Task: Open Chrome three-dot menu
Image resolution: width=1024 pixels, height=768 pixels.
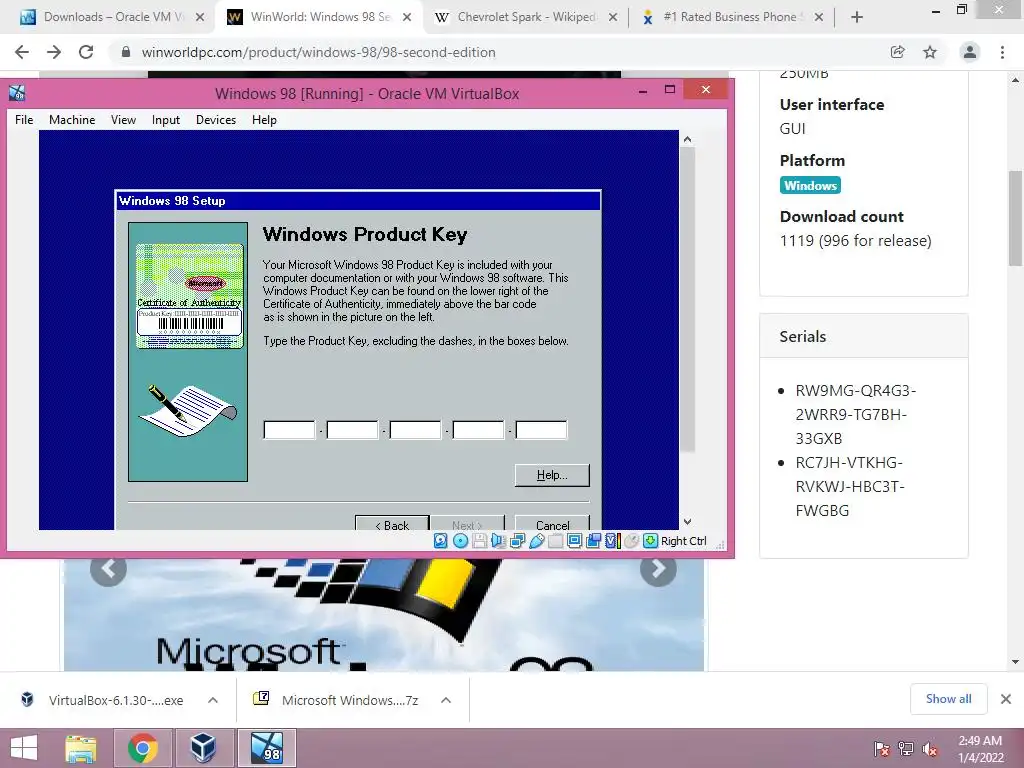Action: pyautogui.click(x=1002, y=52)
